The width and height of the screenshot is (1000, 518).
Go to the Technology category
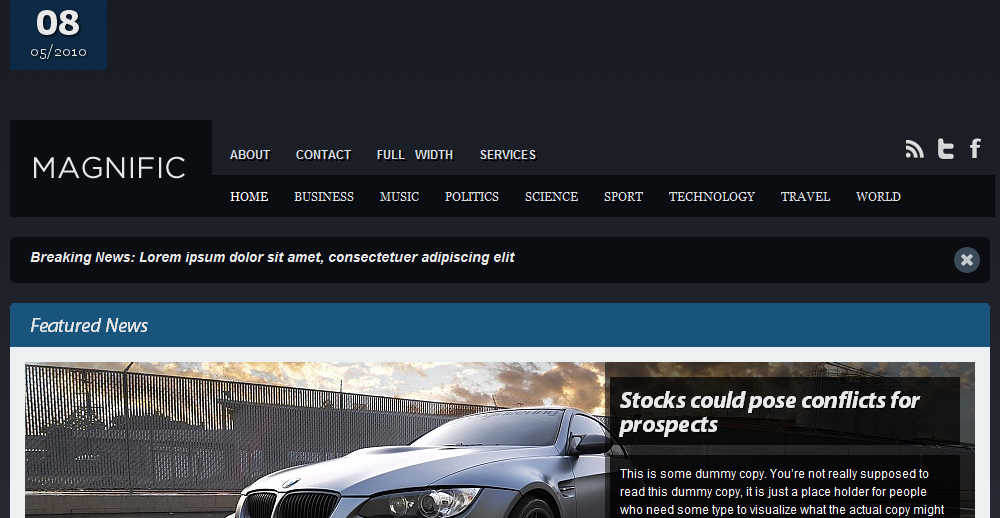(712, 196)
